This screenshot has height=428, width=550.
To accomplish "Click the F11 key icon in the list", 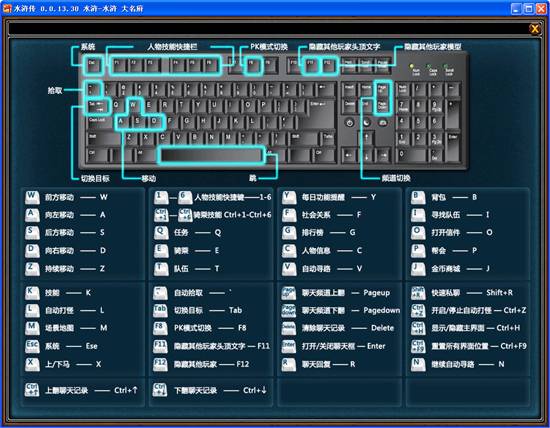I will 160,346.
